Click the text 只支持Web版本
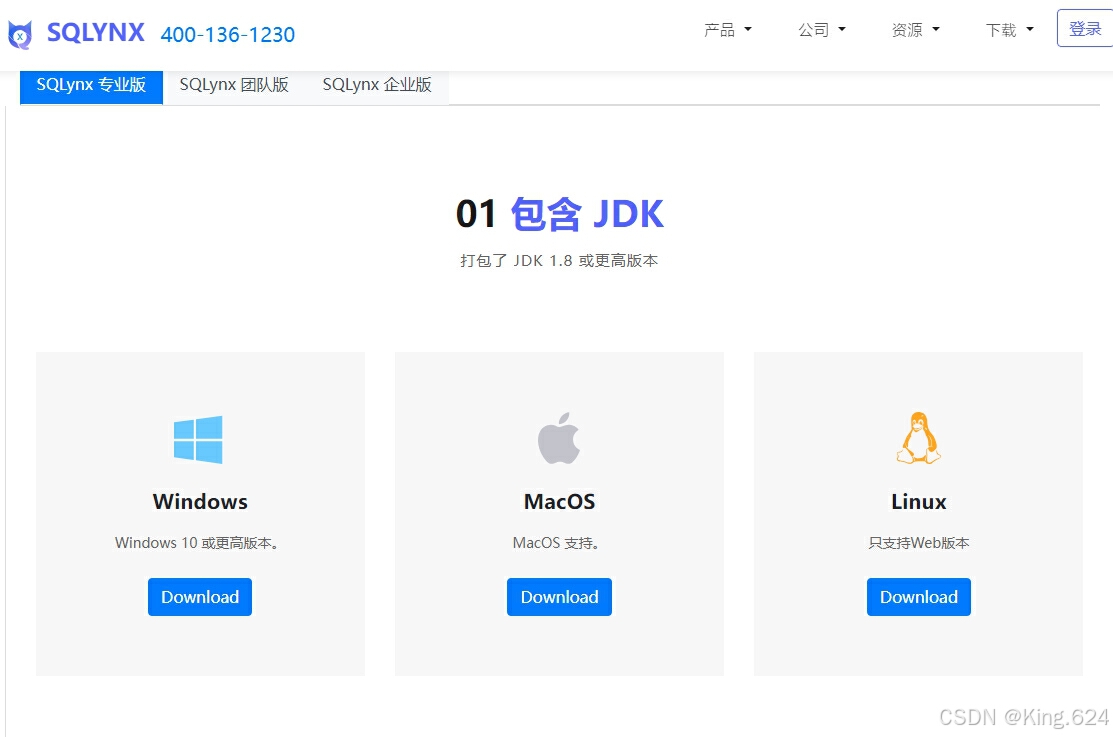This screenshot has height=737, width=1113. [x=919, y=543]
